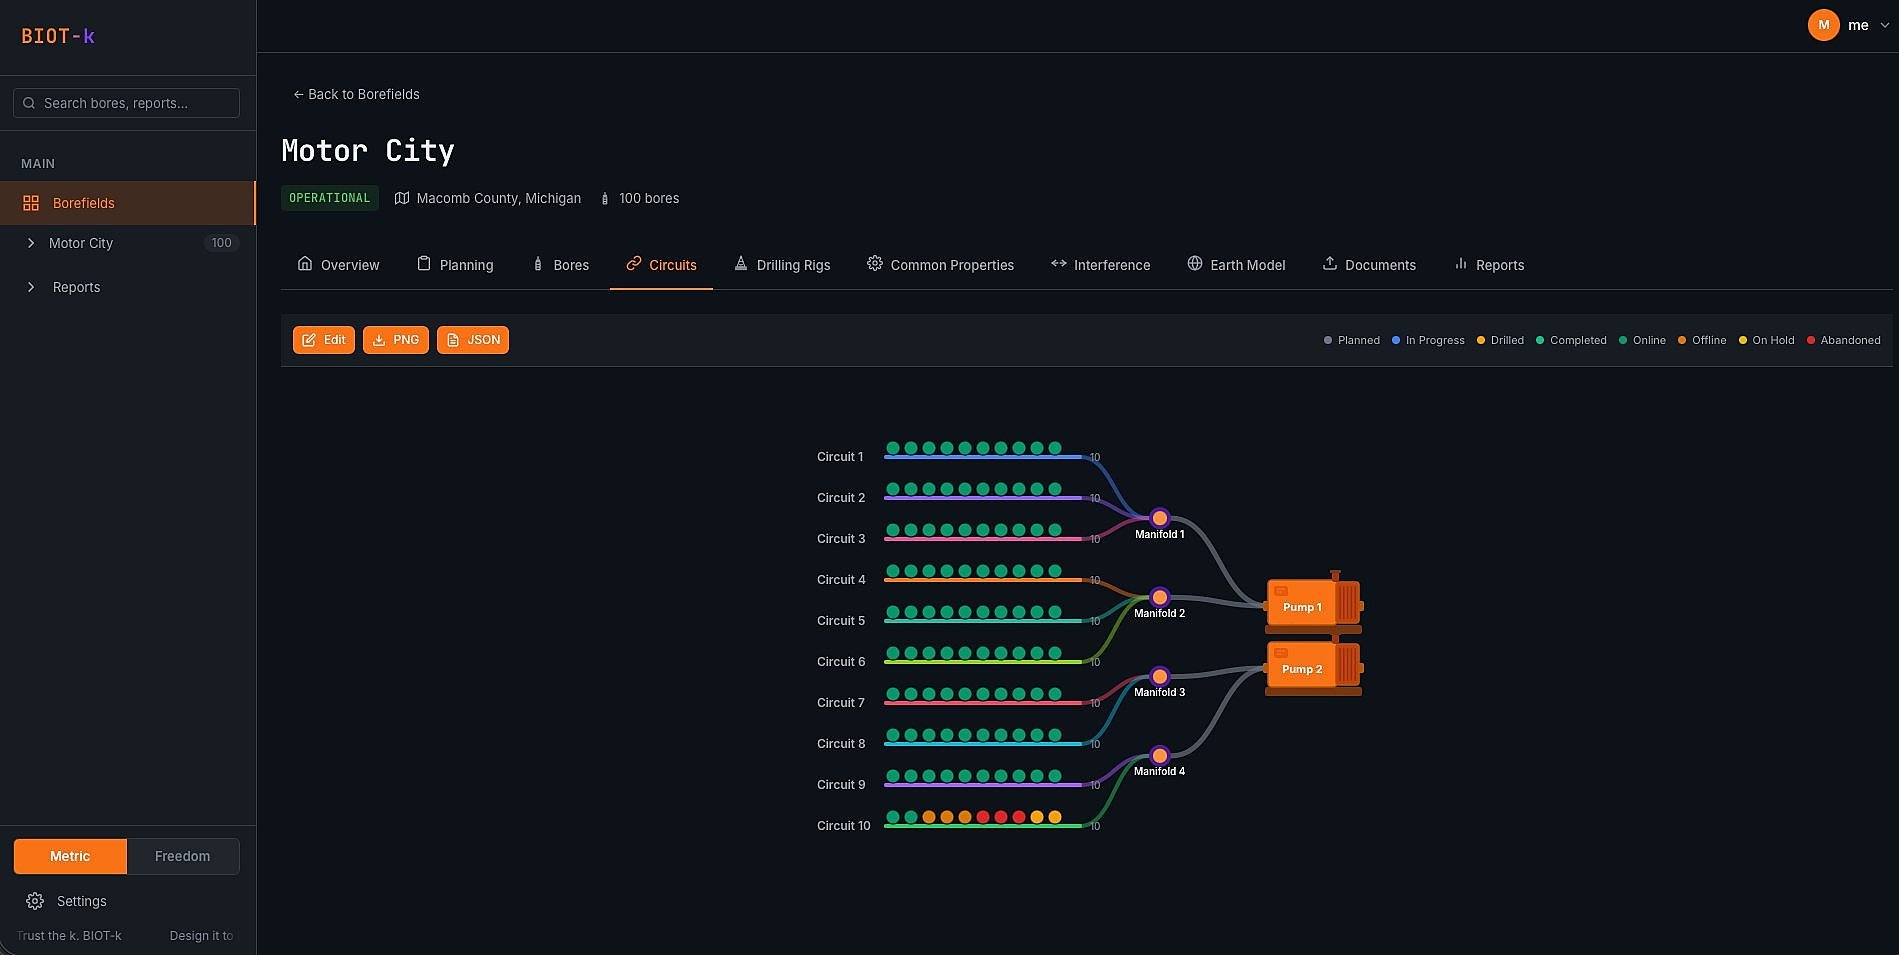Toggle the Abandoned legend status
Screen dimensions: 1899x955
tap(1843, 340)
